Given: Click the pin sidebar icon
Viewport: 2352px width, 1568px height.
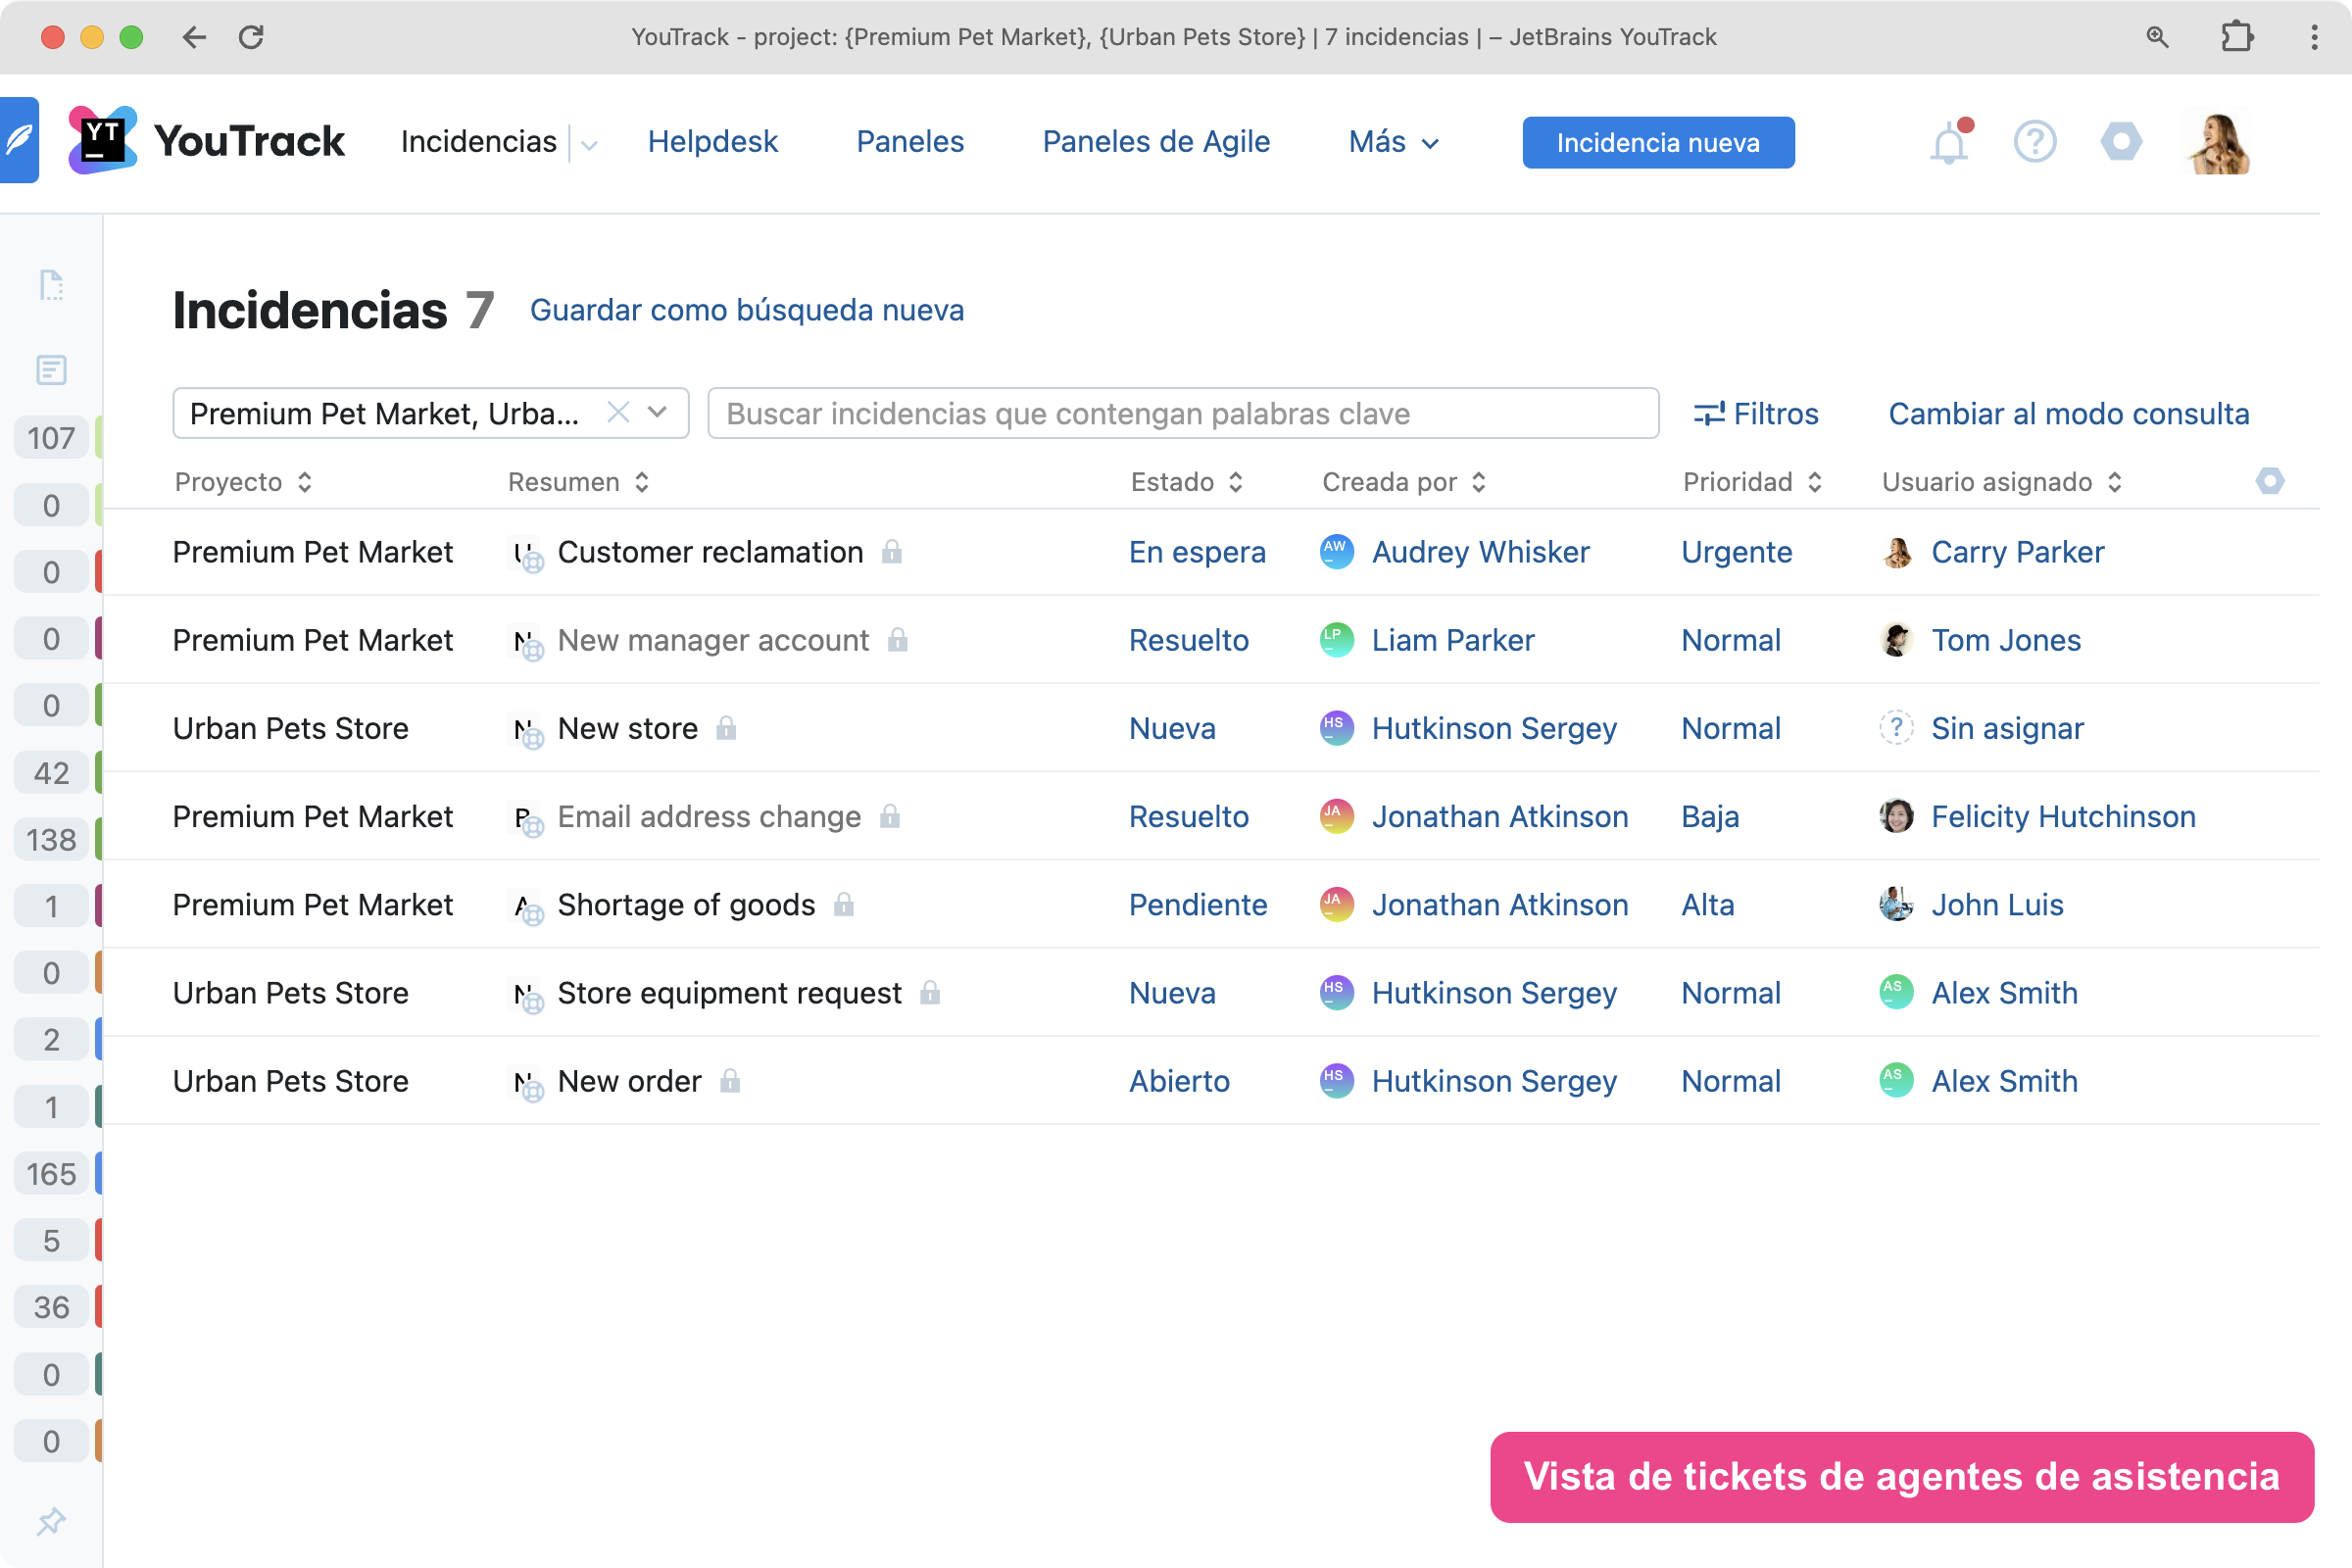Looking at the screenshot, I should (x=51, y=1521).
